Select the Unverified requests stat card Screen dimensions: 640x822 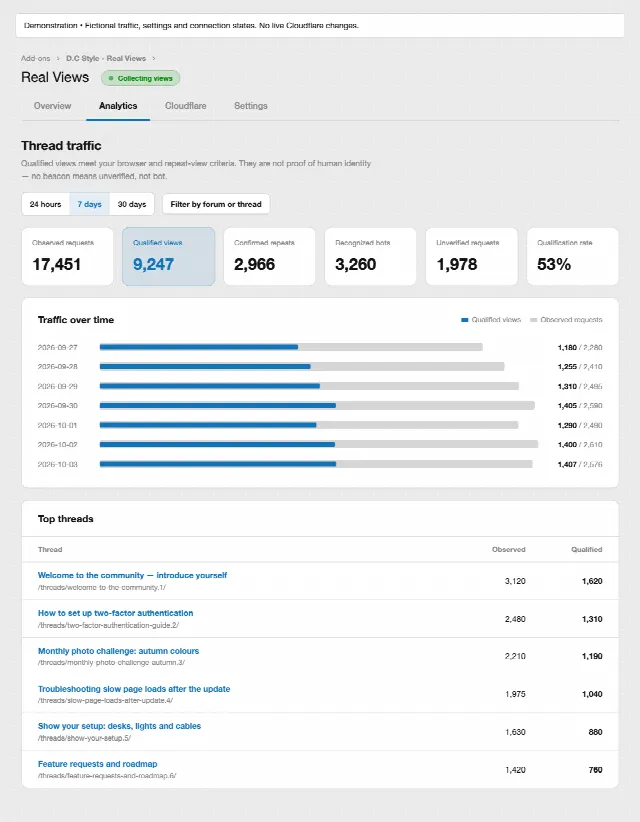tap(472, 256)
